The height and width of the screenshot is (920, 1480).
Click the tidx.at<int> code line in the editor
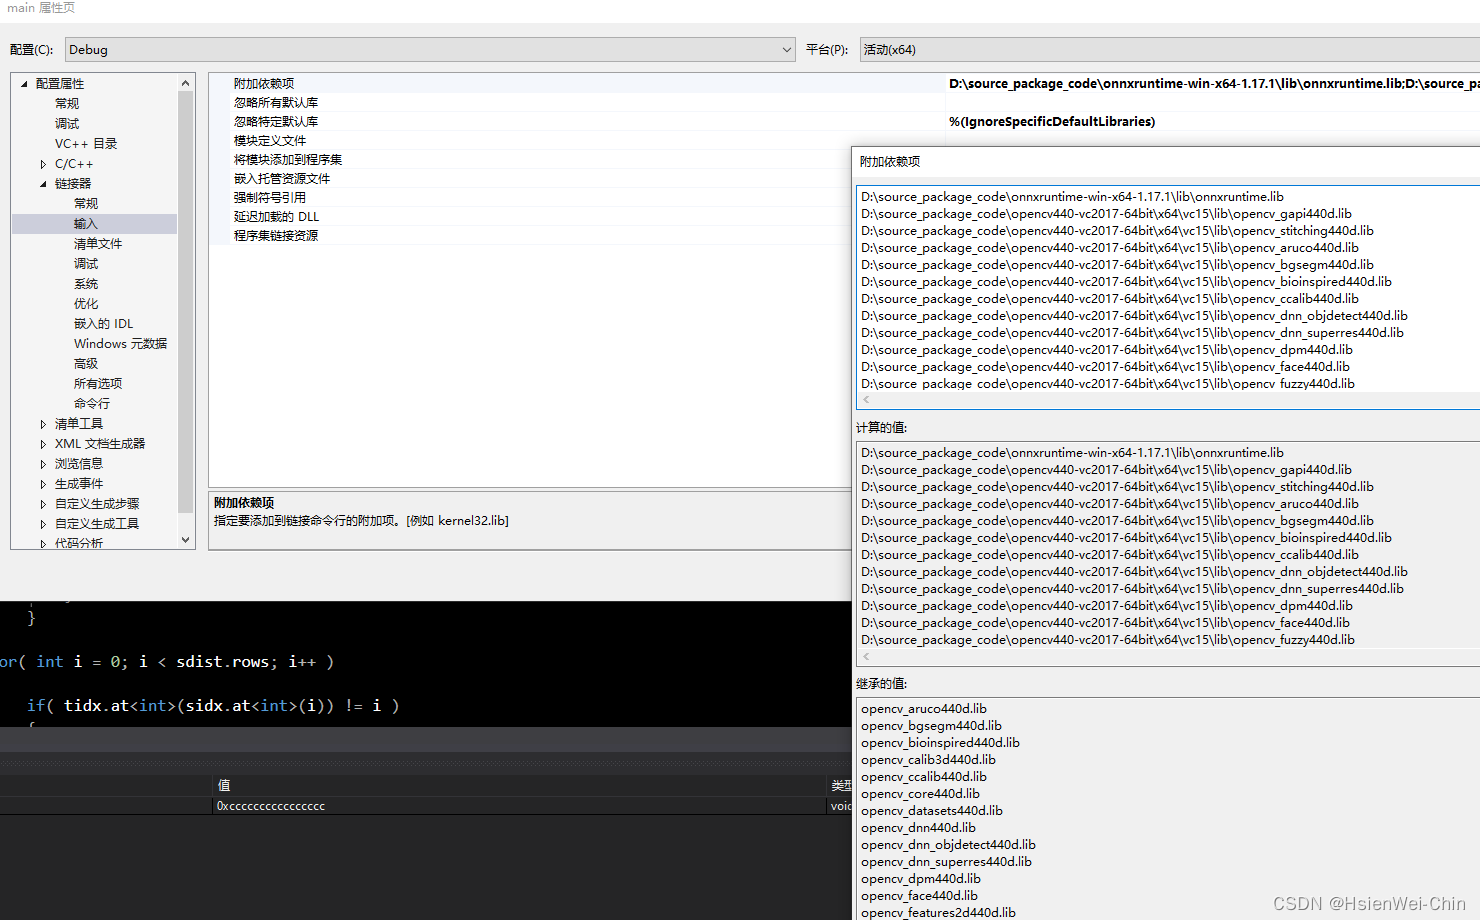click(213, 706)
